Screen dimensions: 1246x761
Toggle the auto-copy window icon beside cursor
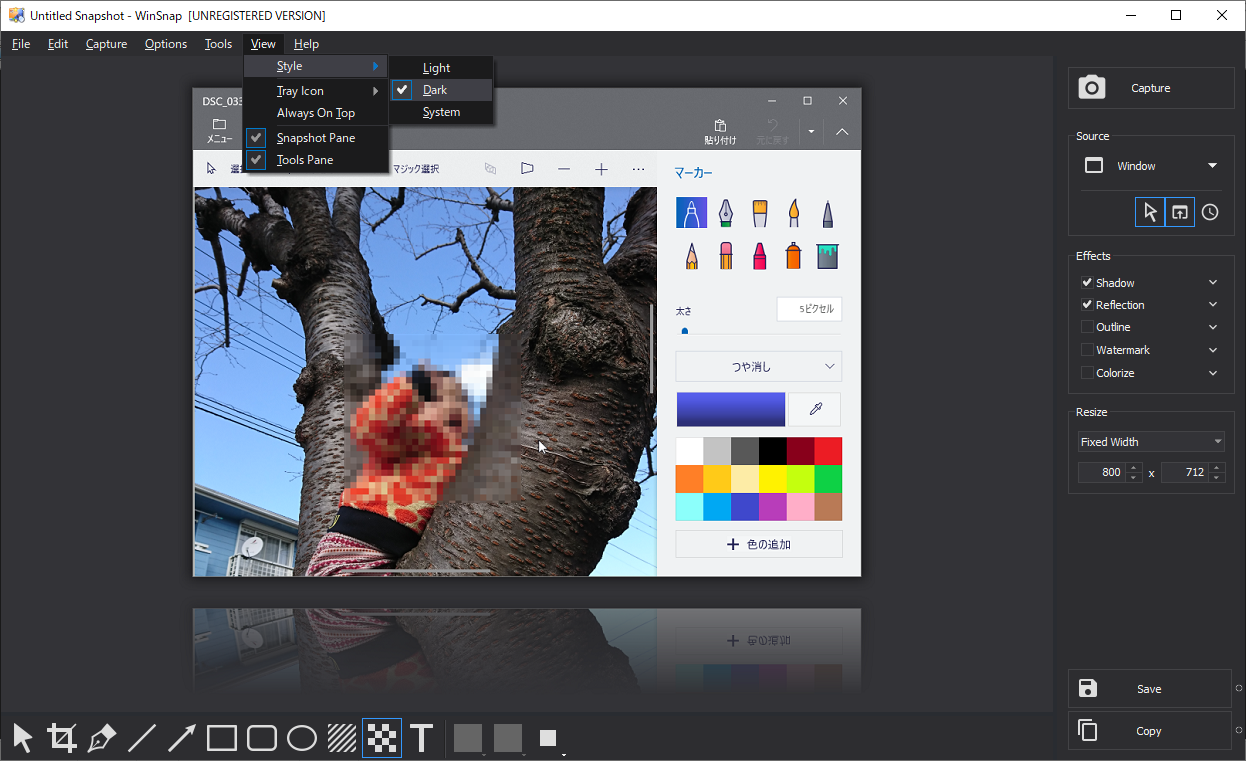click(x=1180, y=212)
